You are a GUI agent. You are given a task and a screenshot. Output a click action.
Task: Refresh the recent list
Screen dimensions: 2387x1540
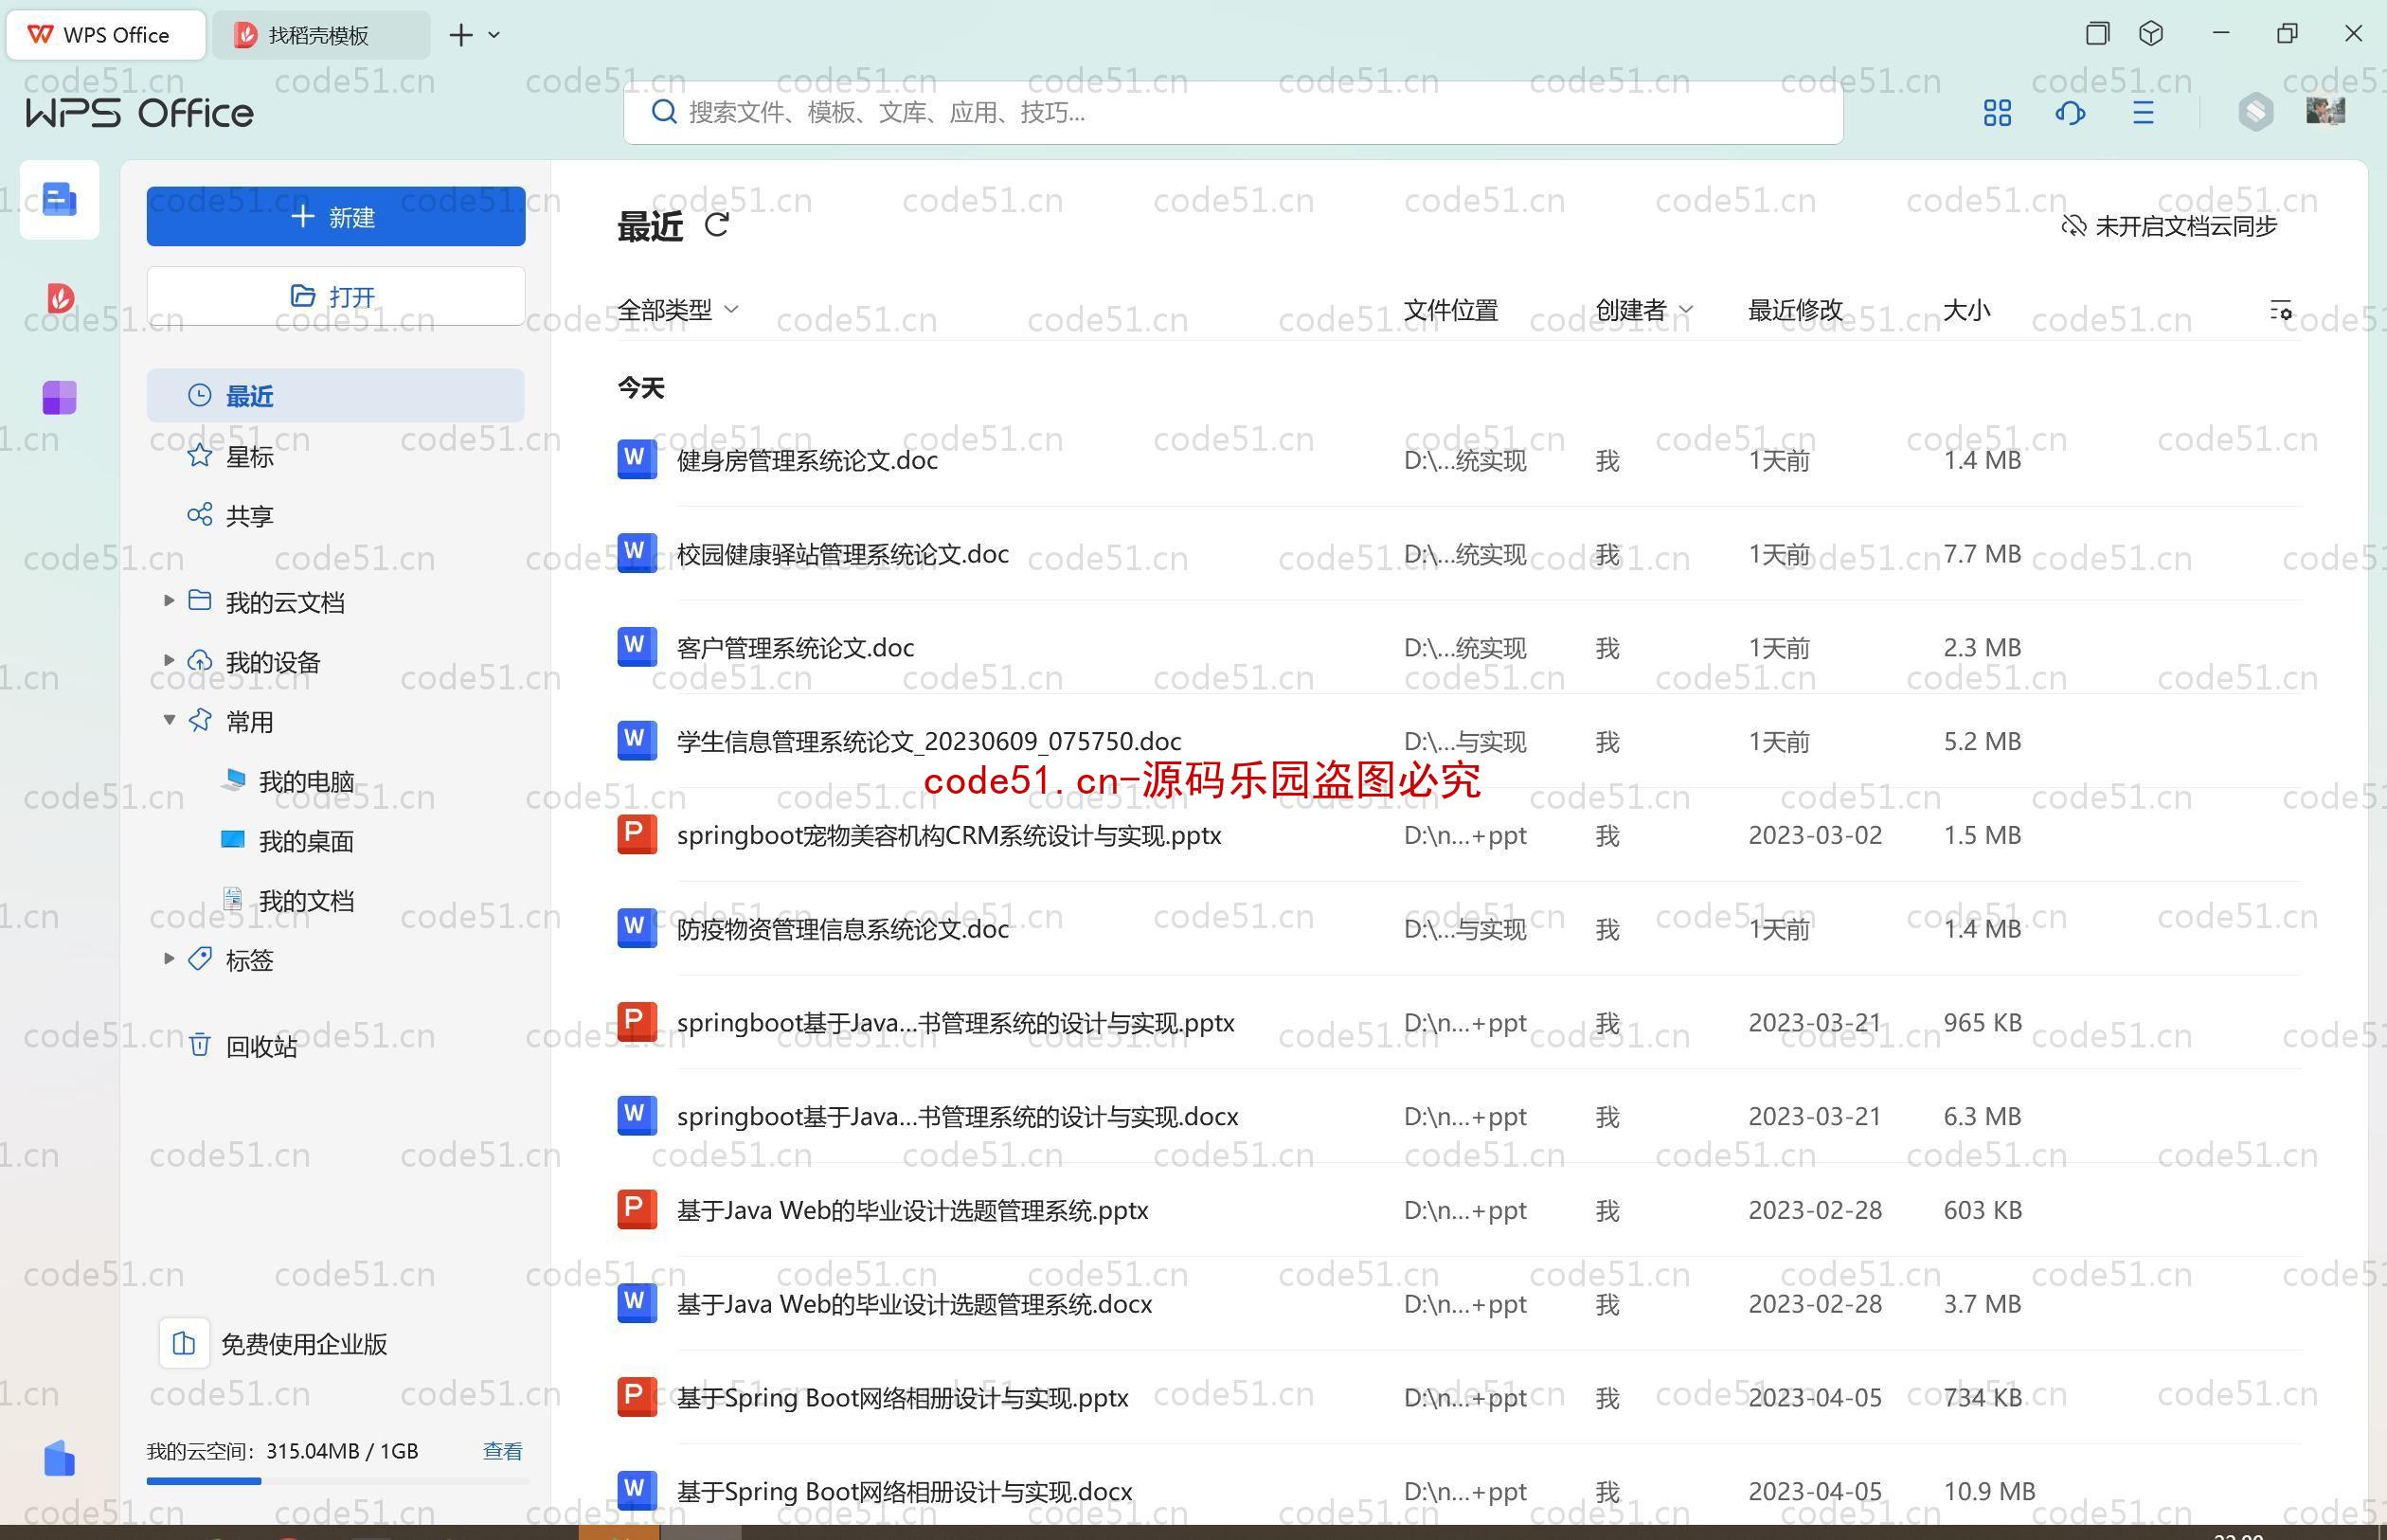(717, 225)
